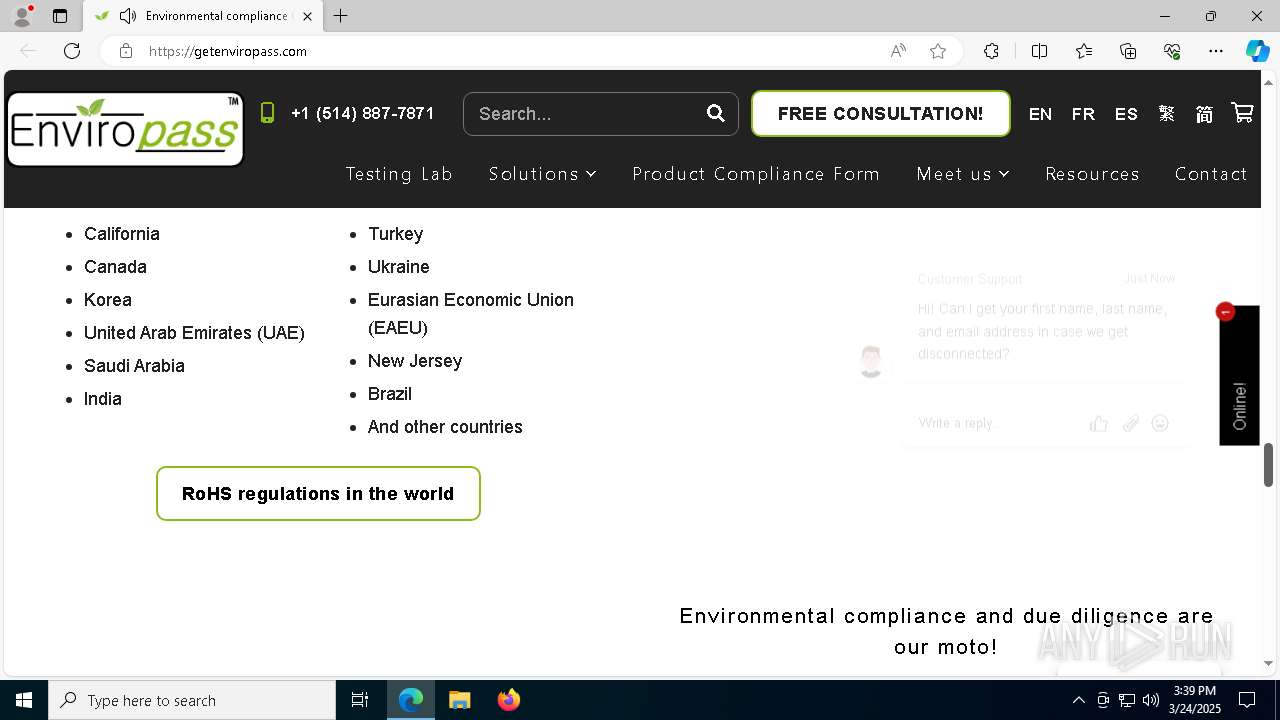Click United Arab Emirates (UAE) item

[x=194, y=332]
